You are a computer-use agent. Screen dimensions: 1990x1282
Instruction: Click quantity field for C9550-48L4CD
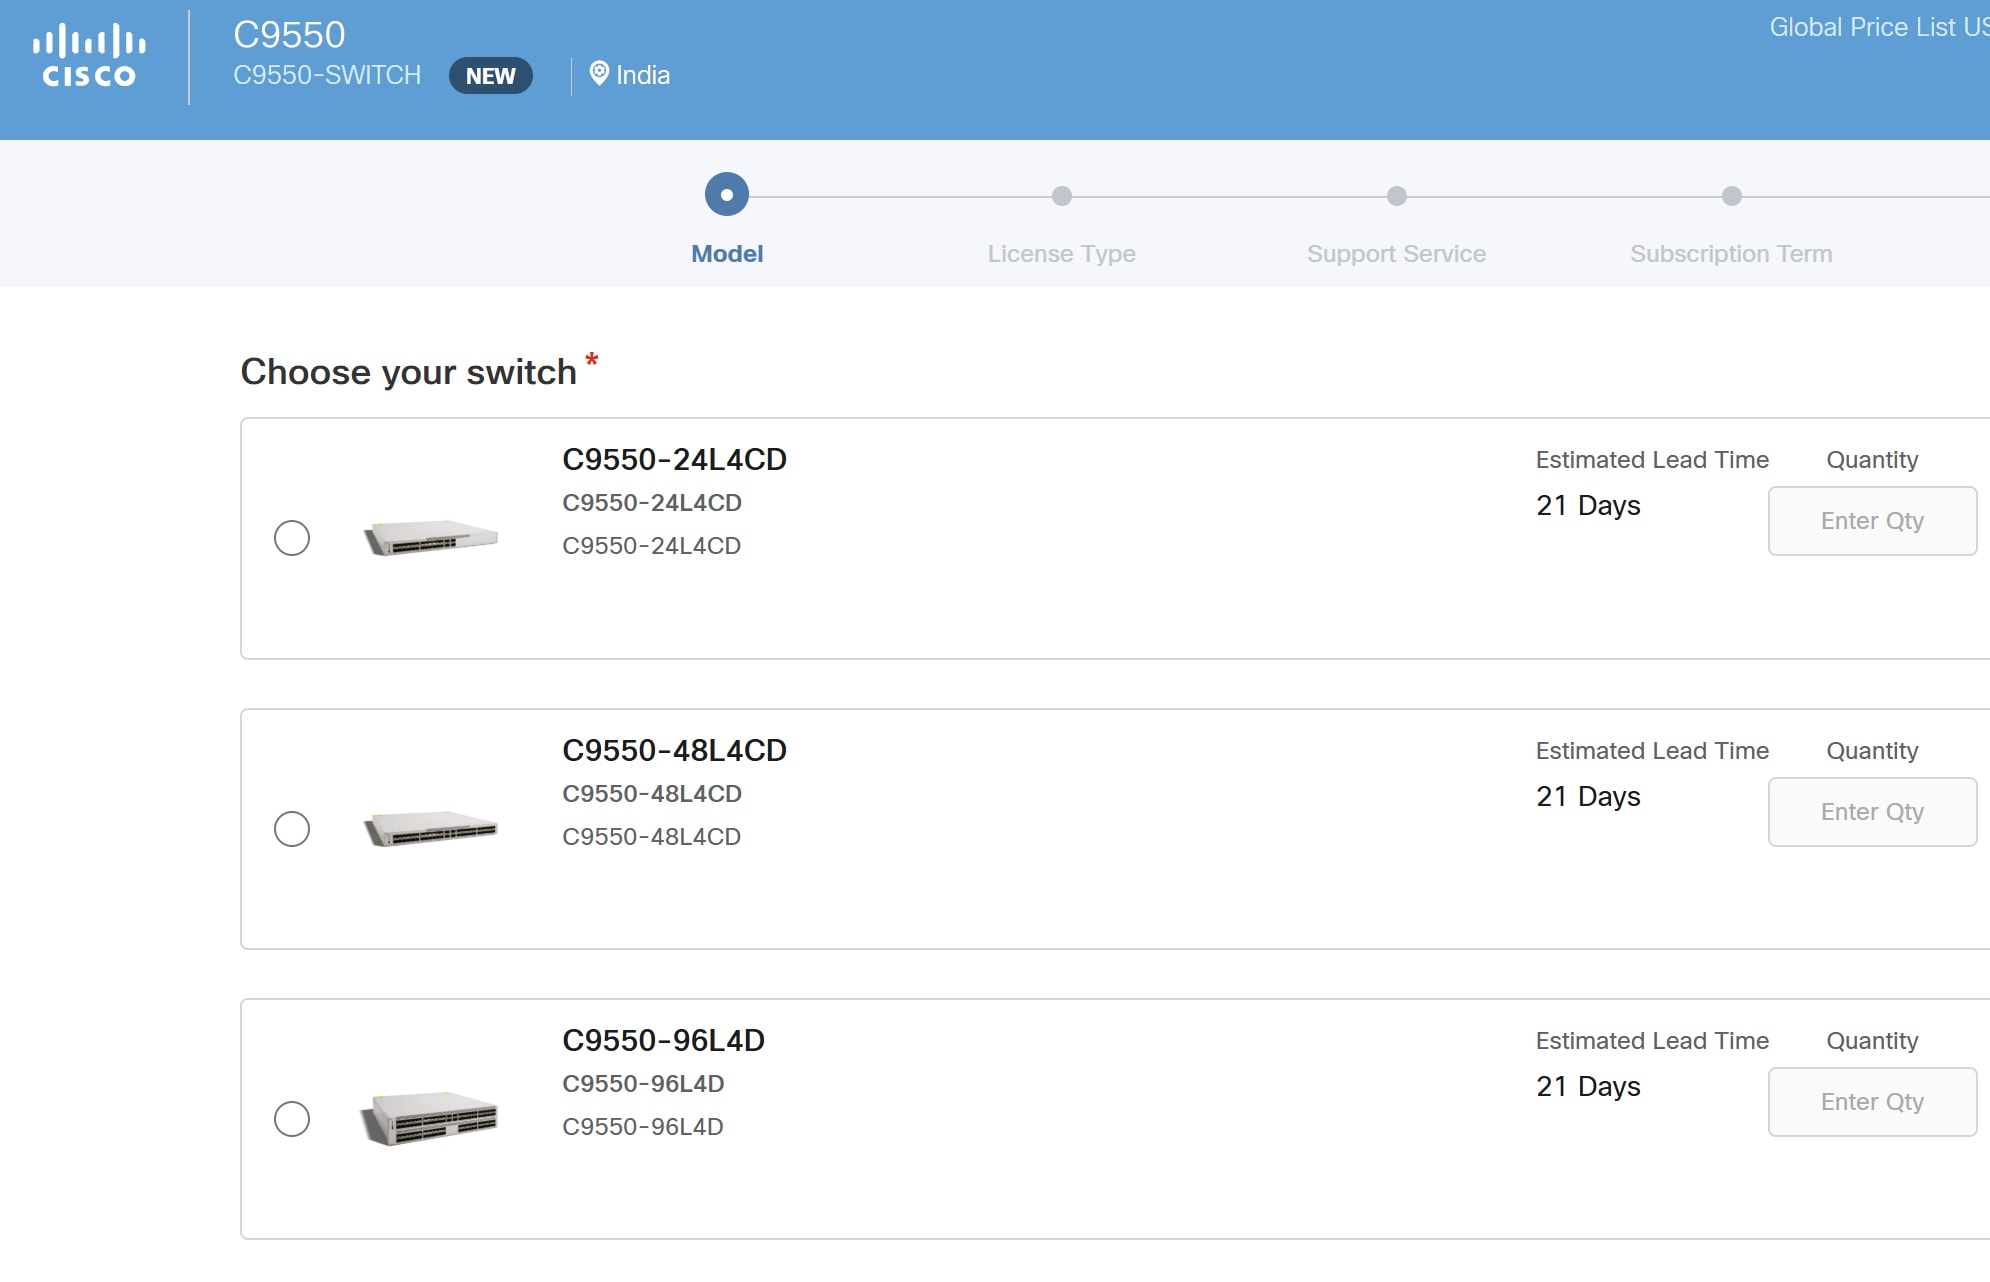(x=1872, y=812)
